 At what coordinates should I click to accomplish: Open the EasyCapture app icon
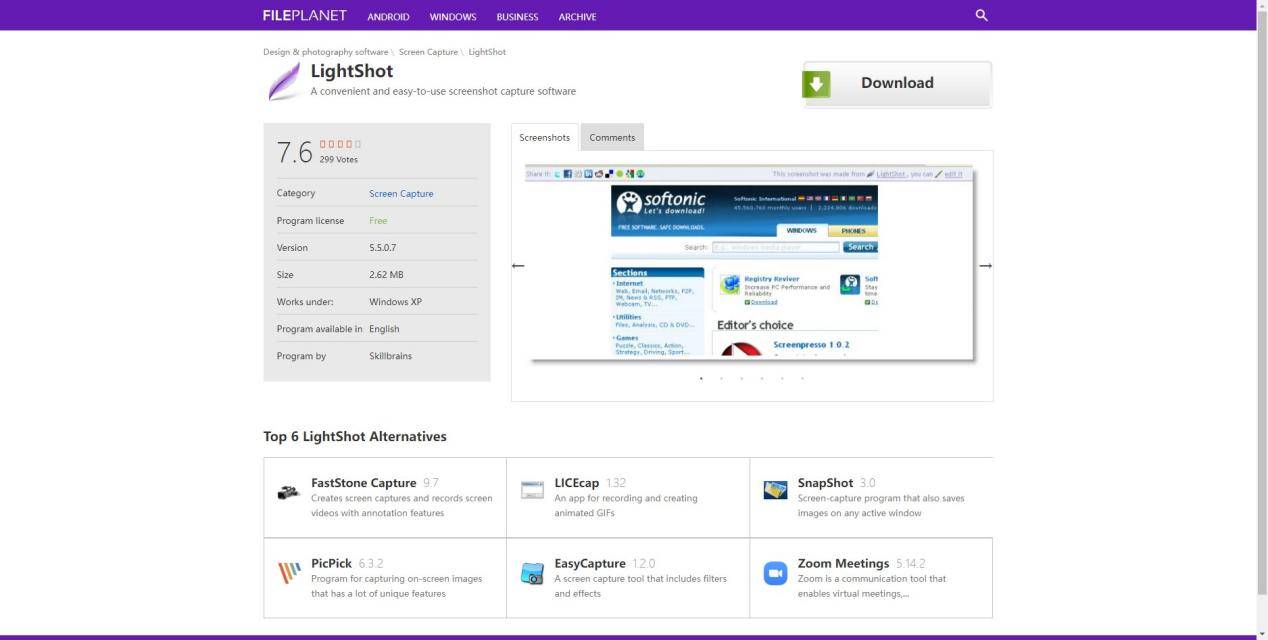532,573
